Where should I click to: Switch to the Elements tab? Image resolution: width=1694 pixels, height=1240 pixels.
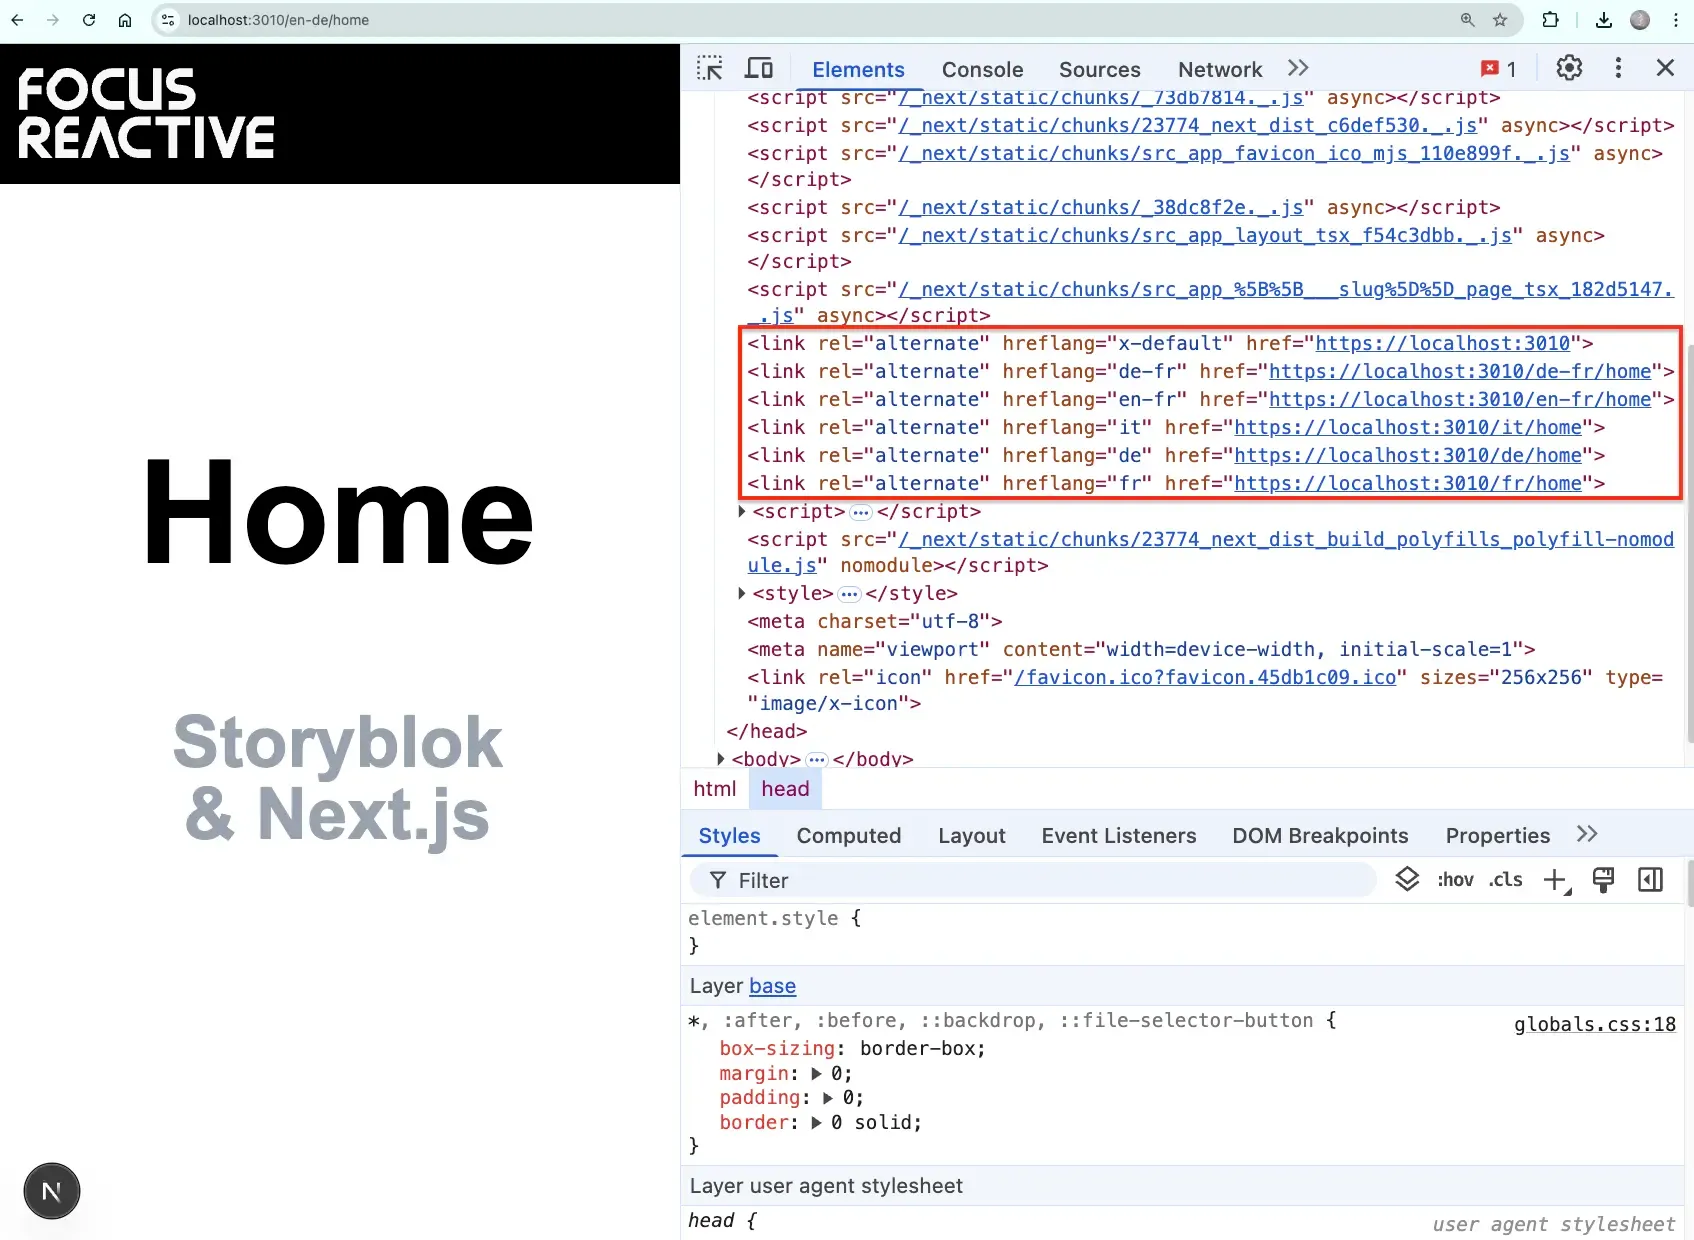pos(858,70)
